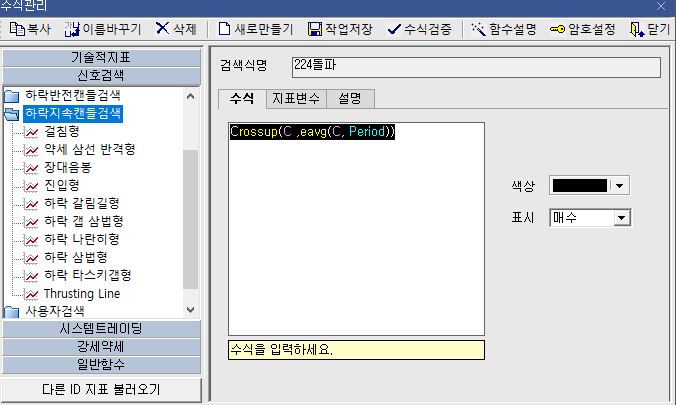This screenshot has height=405, width=676.
Task: Click the chart icon beside 하락 나란히형
Action: click(31, 240)
